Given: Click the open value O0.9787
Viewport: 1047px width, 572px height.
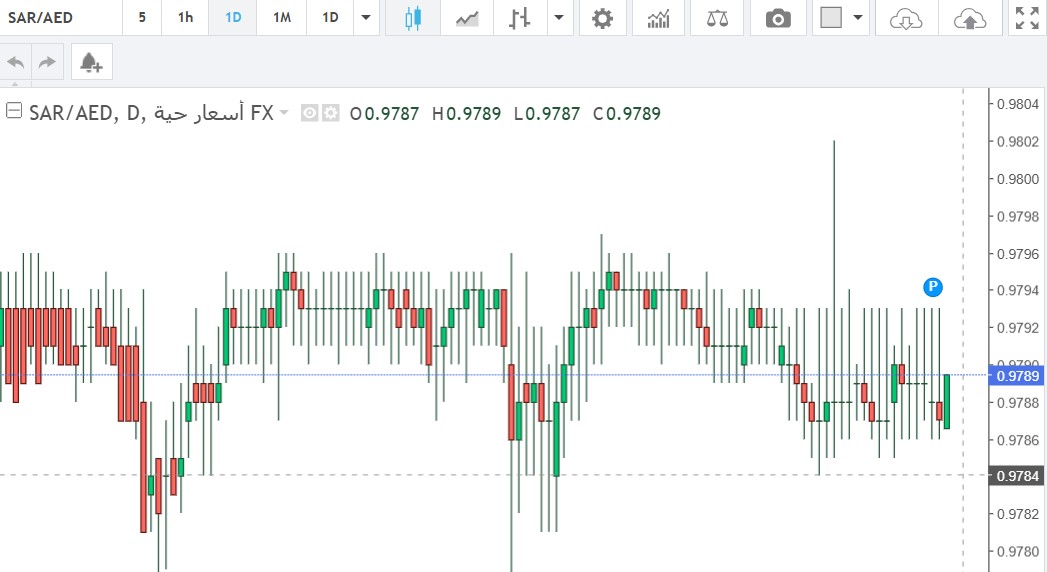Looking at the screenshot, I should pos(384,113).
